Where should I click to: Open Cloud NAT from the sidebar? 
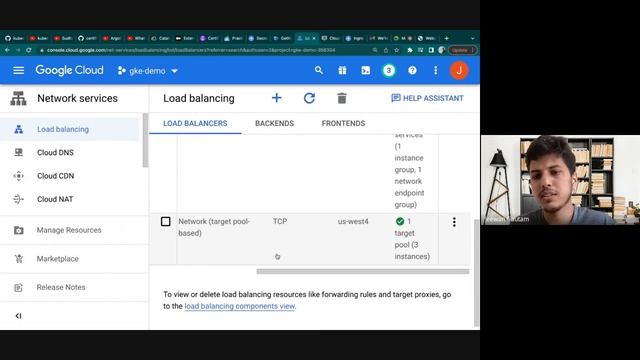click(x=55, y=199)
